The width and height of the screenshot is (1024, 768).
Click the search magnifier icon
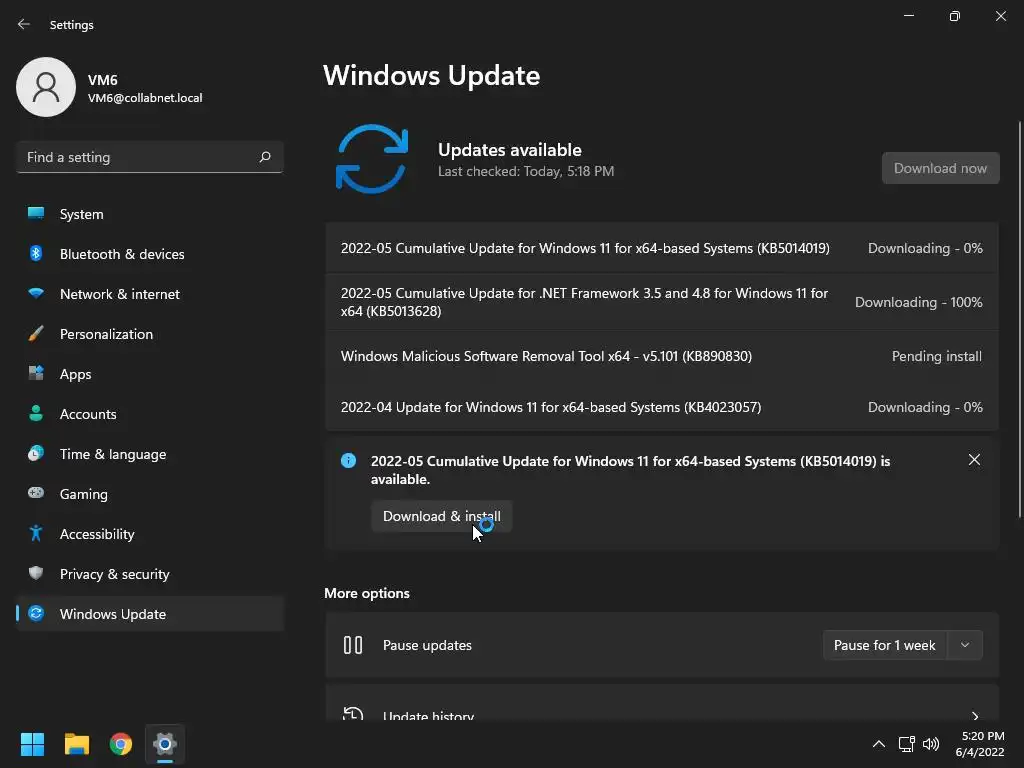[x=264, y=157]
